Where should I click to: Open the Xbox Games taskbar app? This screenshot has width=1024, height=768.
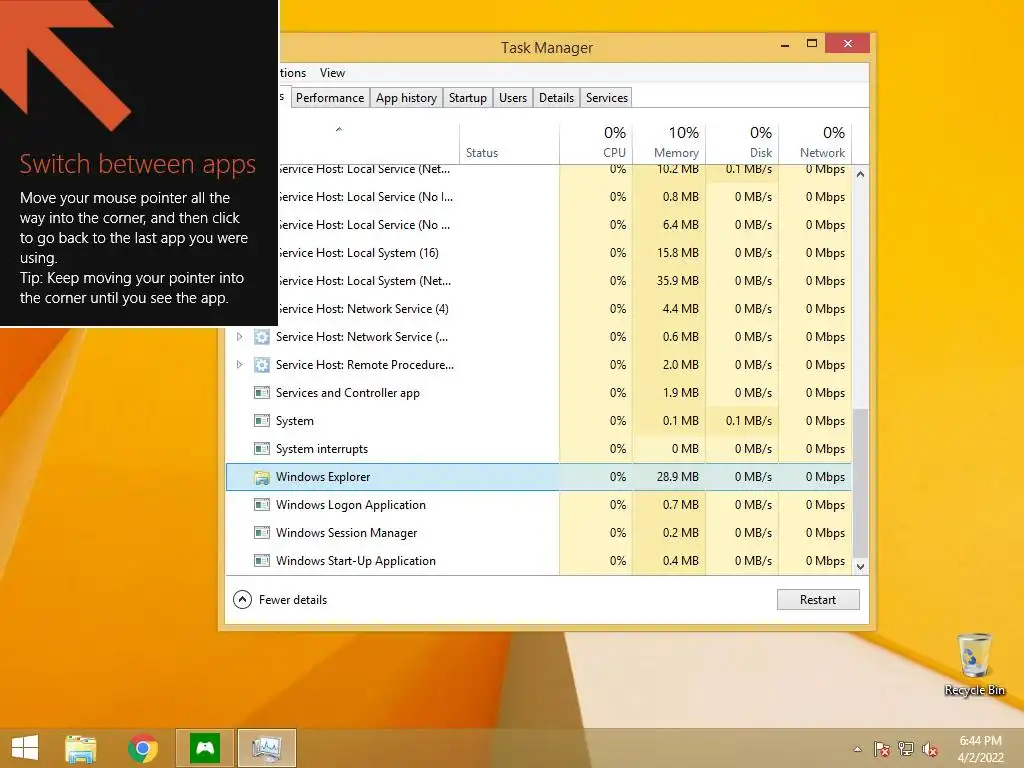(x=205, y=748)
